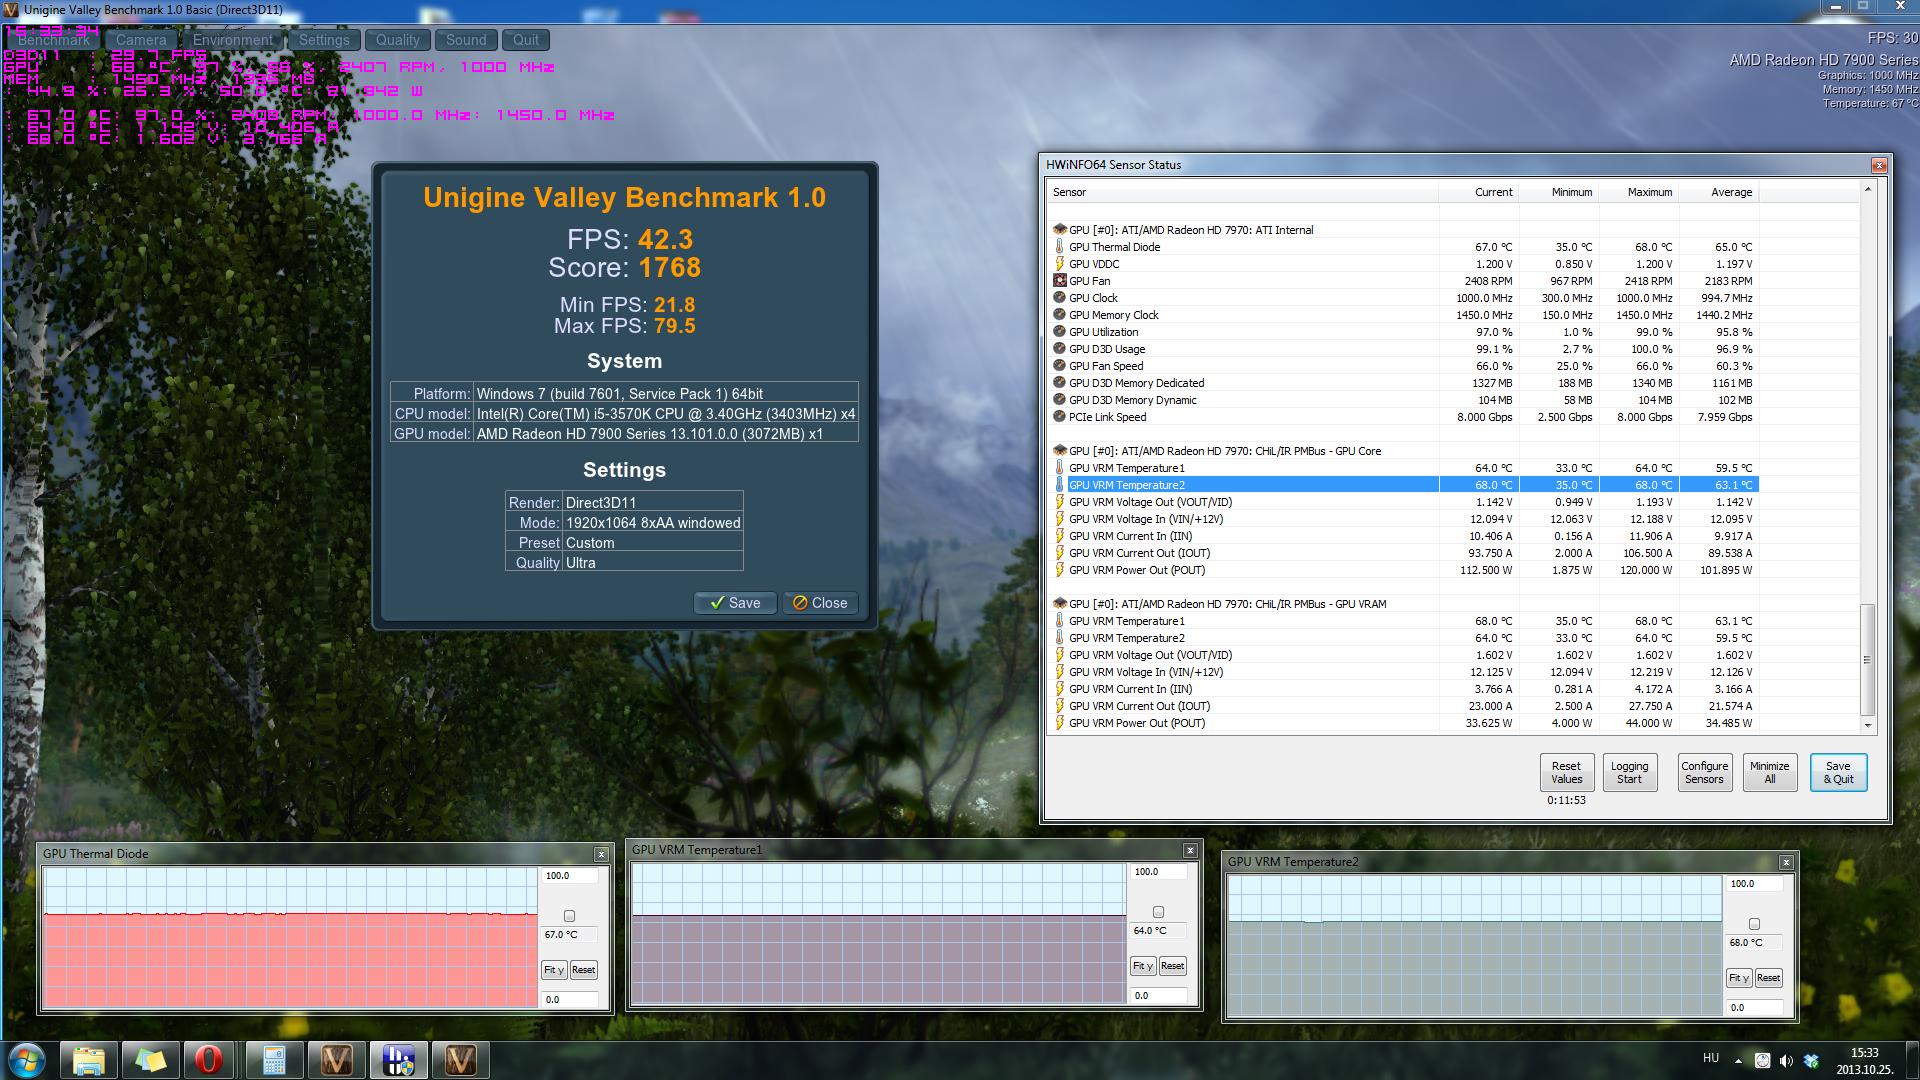Edit min value 0.0 in VRM Temperature1 graph

click(1158, 996)
